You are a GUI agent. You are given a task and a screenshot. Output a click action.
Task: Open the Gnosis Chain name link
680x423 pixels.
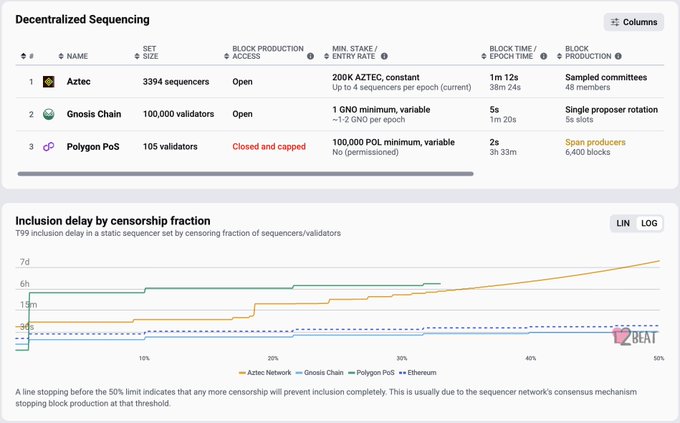pos(94,114)
